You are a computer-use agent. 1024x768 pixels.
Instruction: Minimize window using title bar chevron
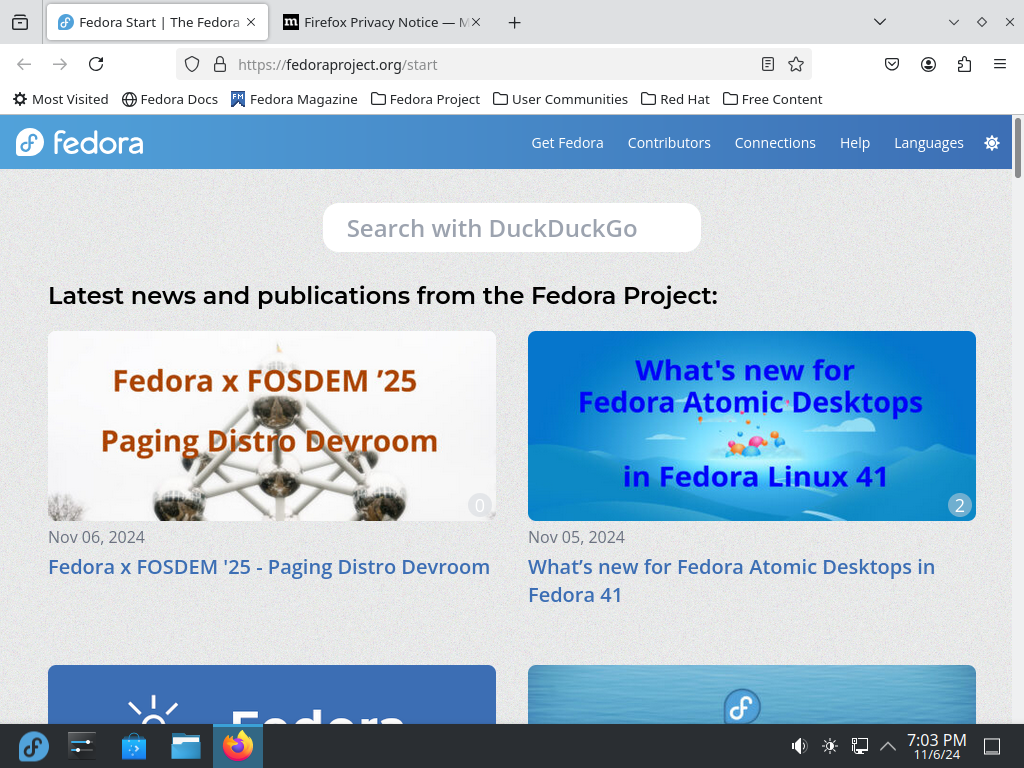(x=953, y=22)
